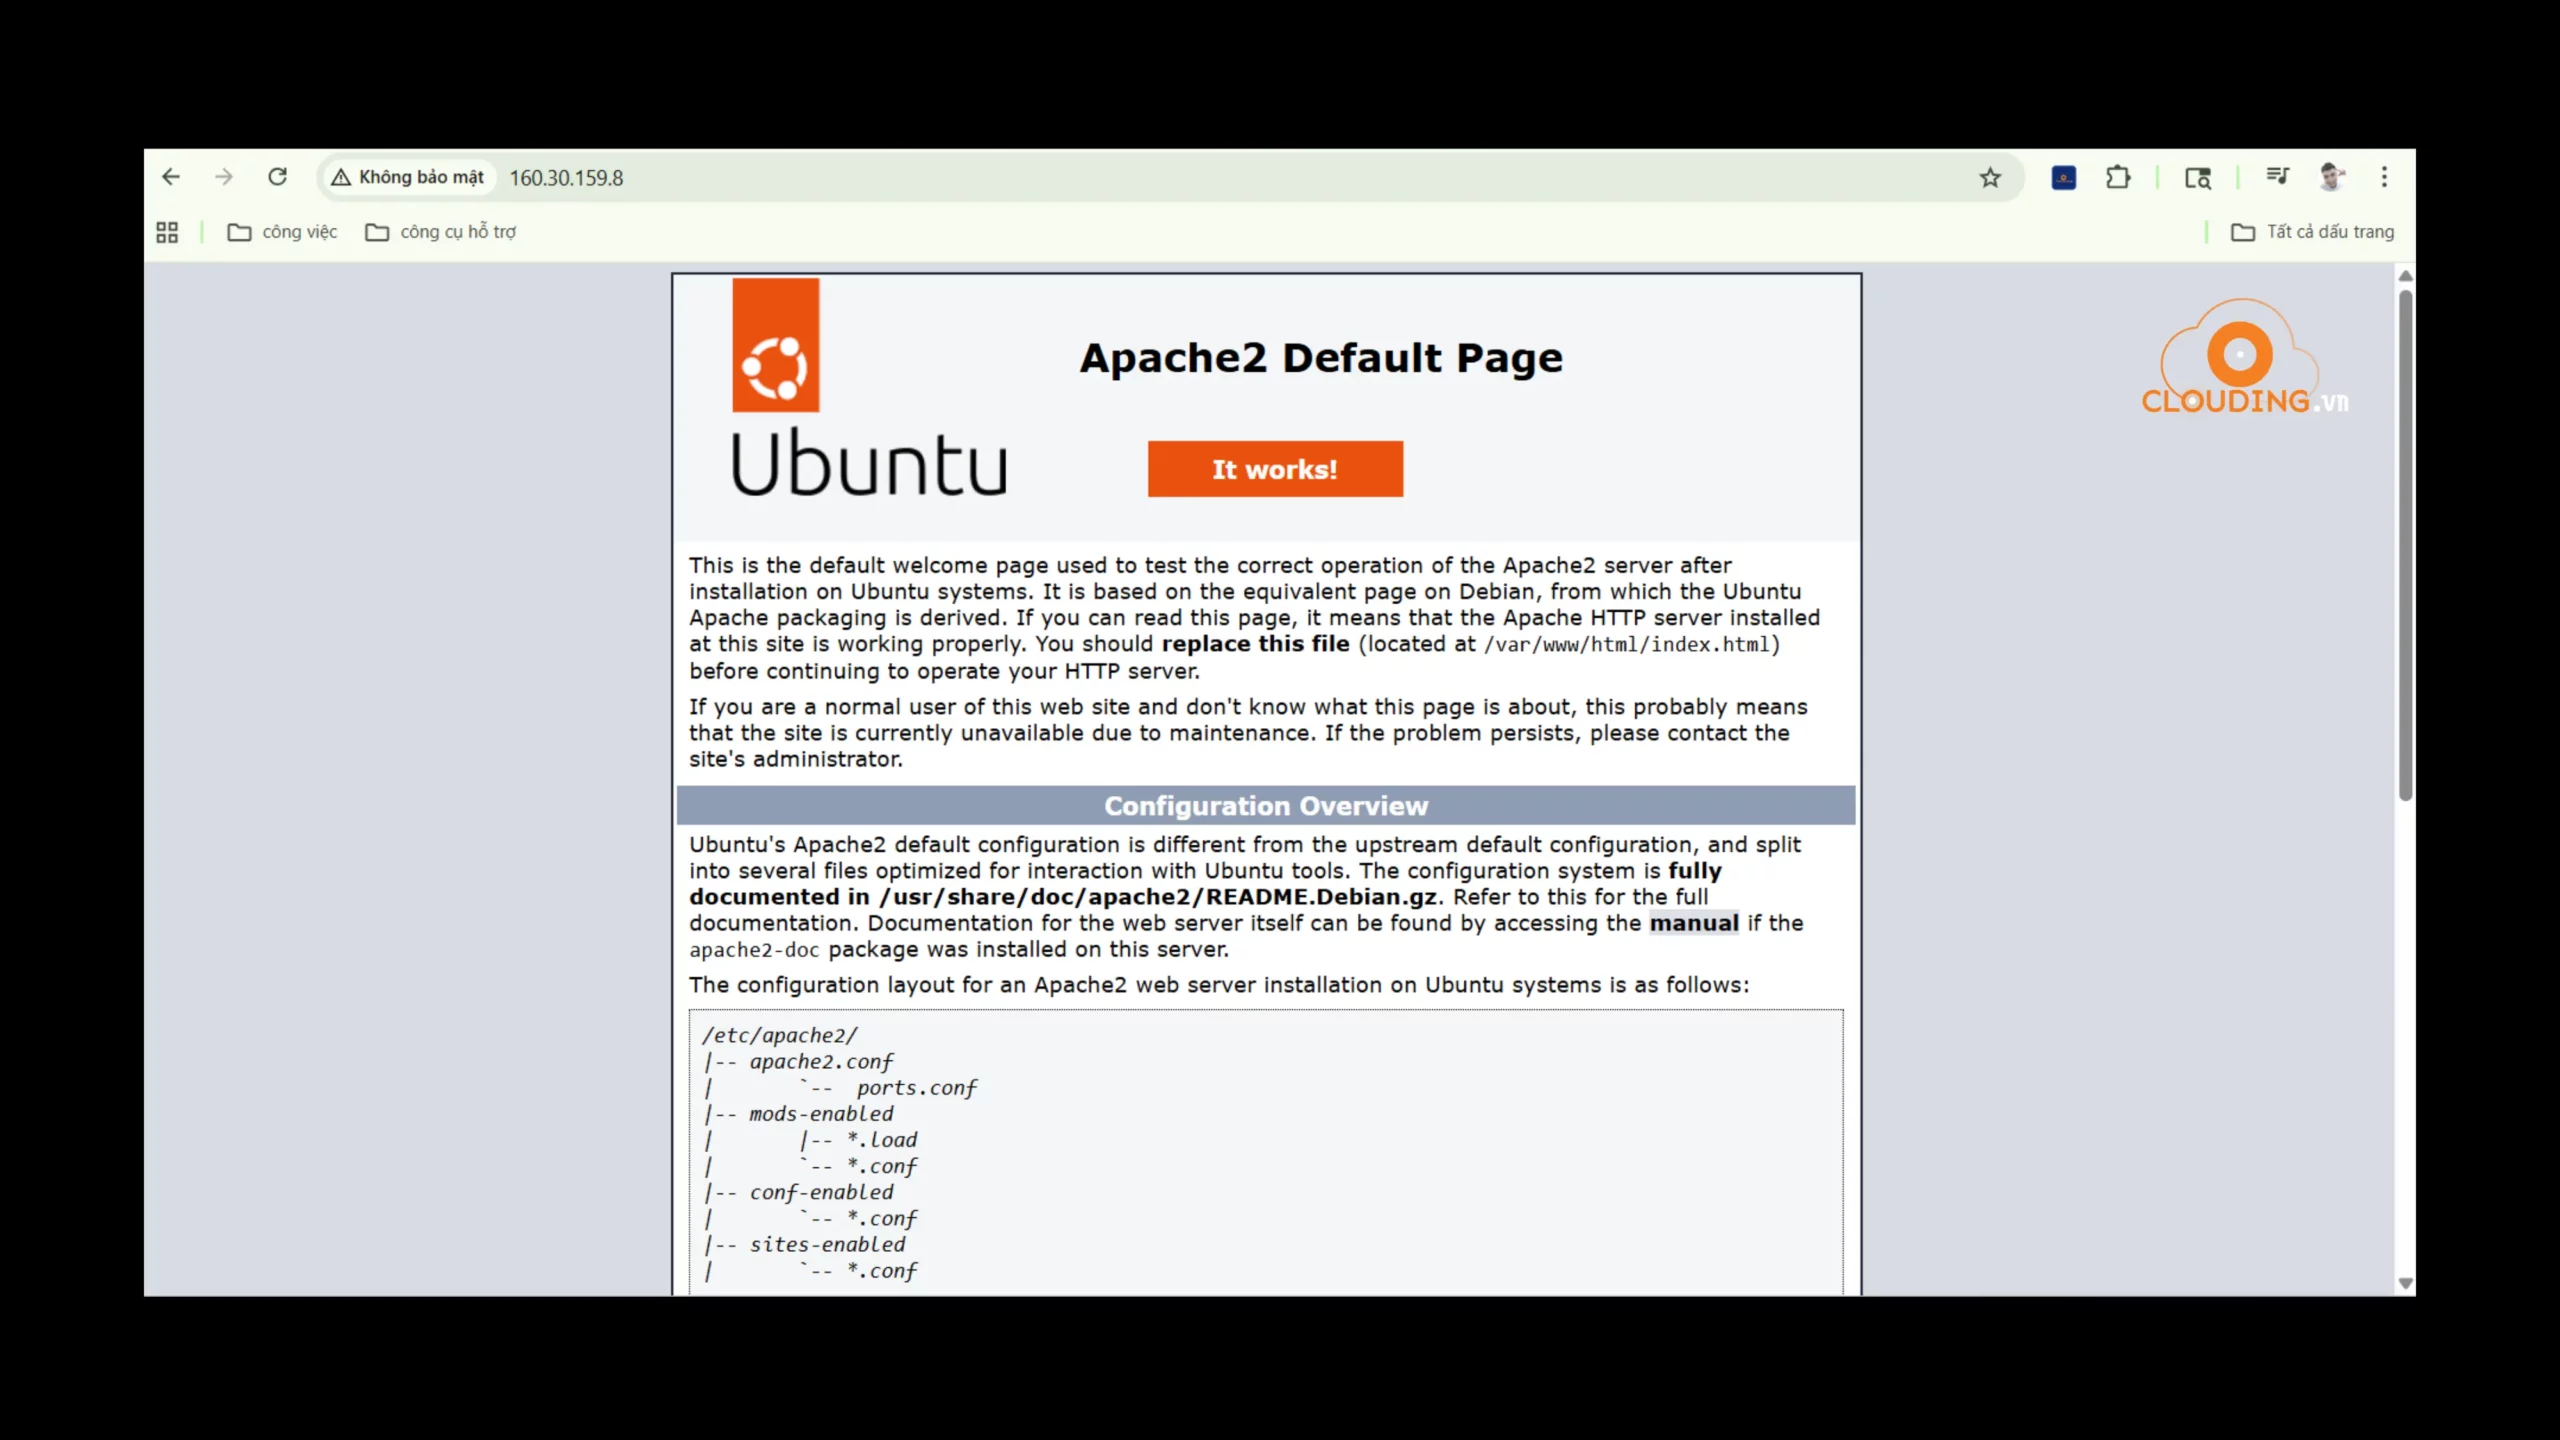Open the user profile avatar
Screen dimensions: 2560x1440
pos(2332,177)
